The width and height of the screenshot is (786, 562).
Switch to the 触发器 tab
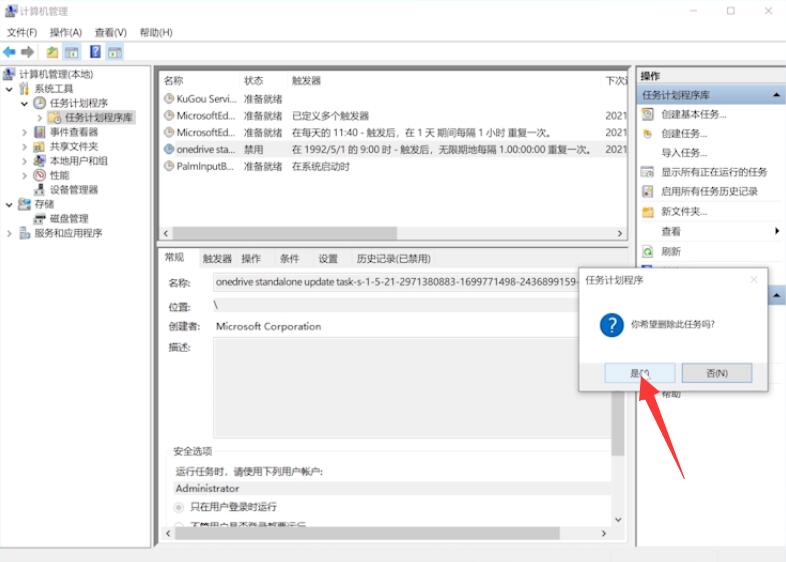pyautogui.click(x=217, y=259)
